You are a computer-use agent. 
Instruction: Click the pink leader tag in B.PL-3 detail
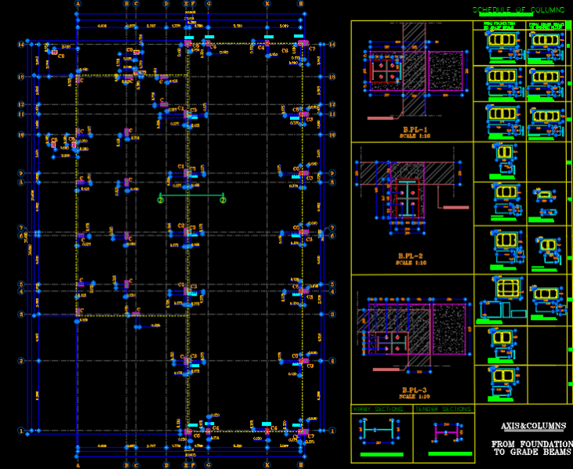[386, 370]
